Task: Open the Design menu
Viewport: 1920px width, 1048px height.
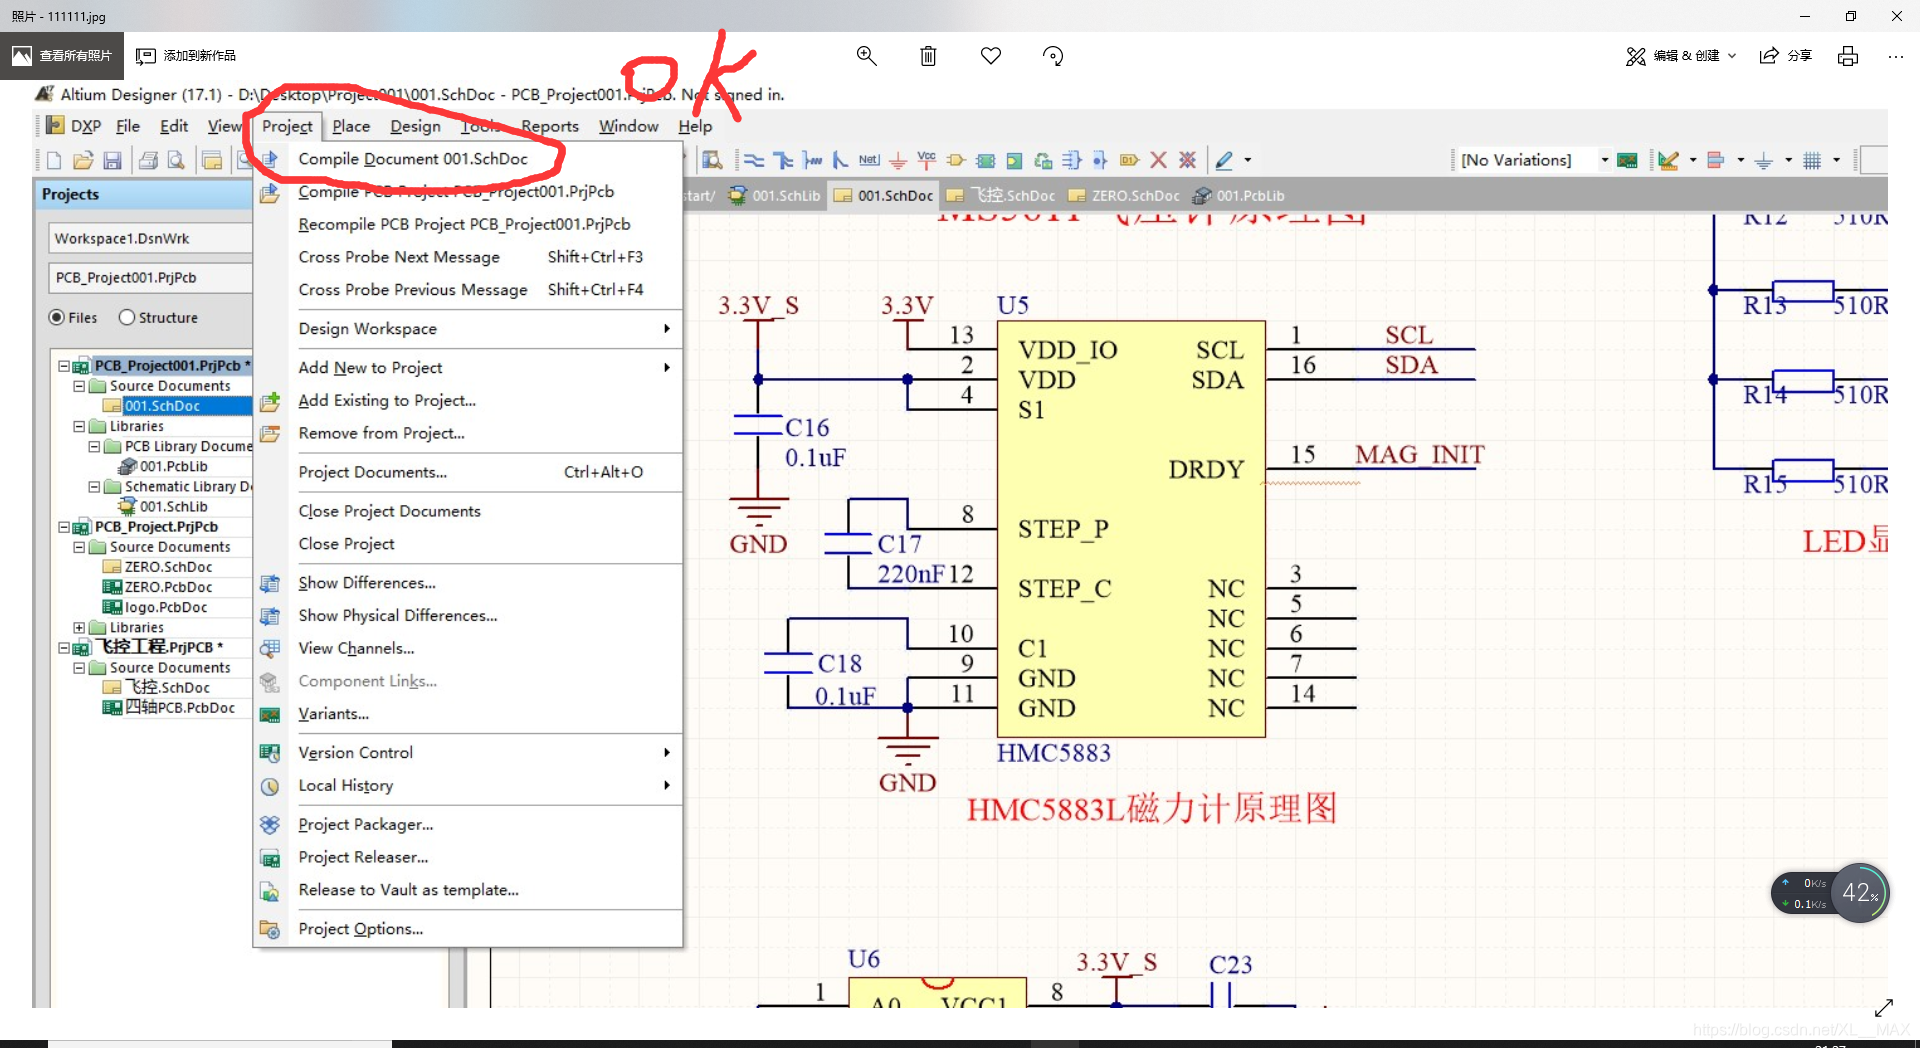Action: 415,126
